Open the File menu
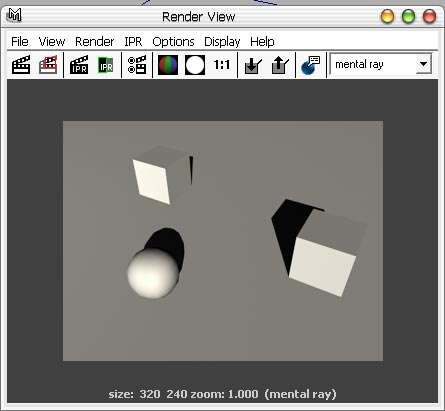 click(20, 42)
